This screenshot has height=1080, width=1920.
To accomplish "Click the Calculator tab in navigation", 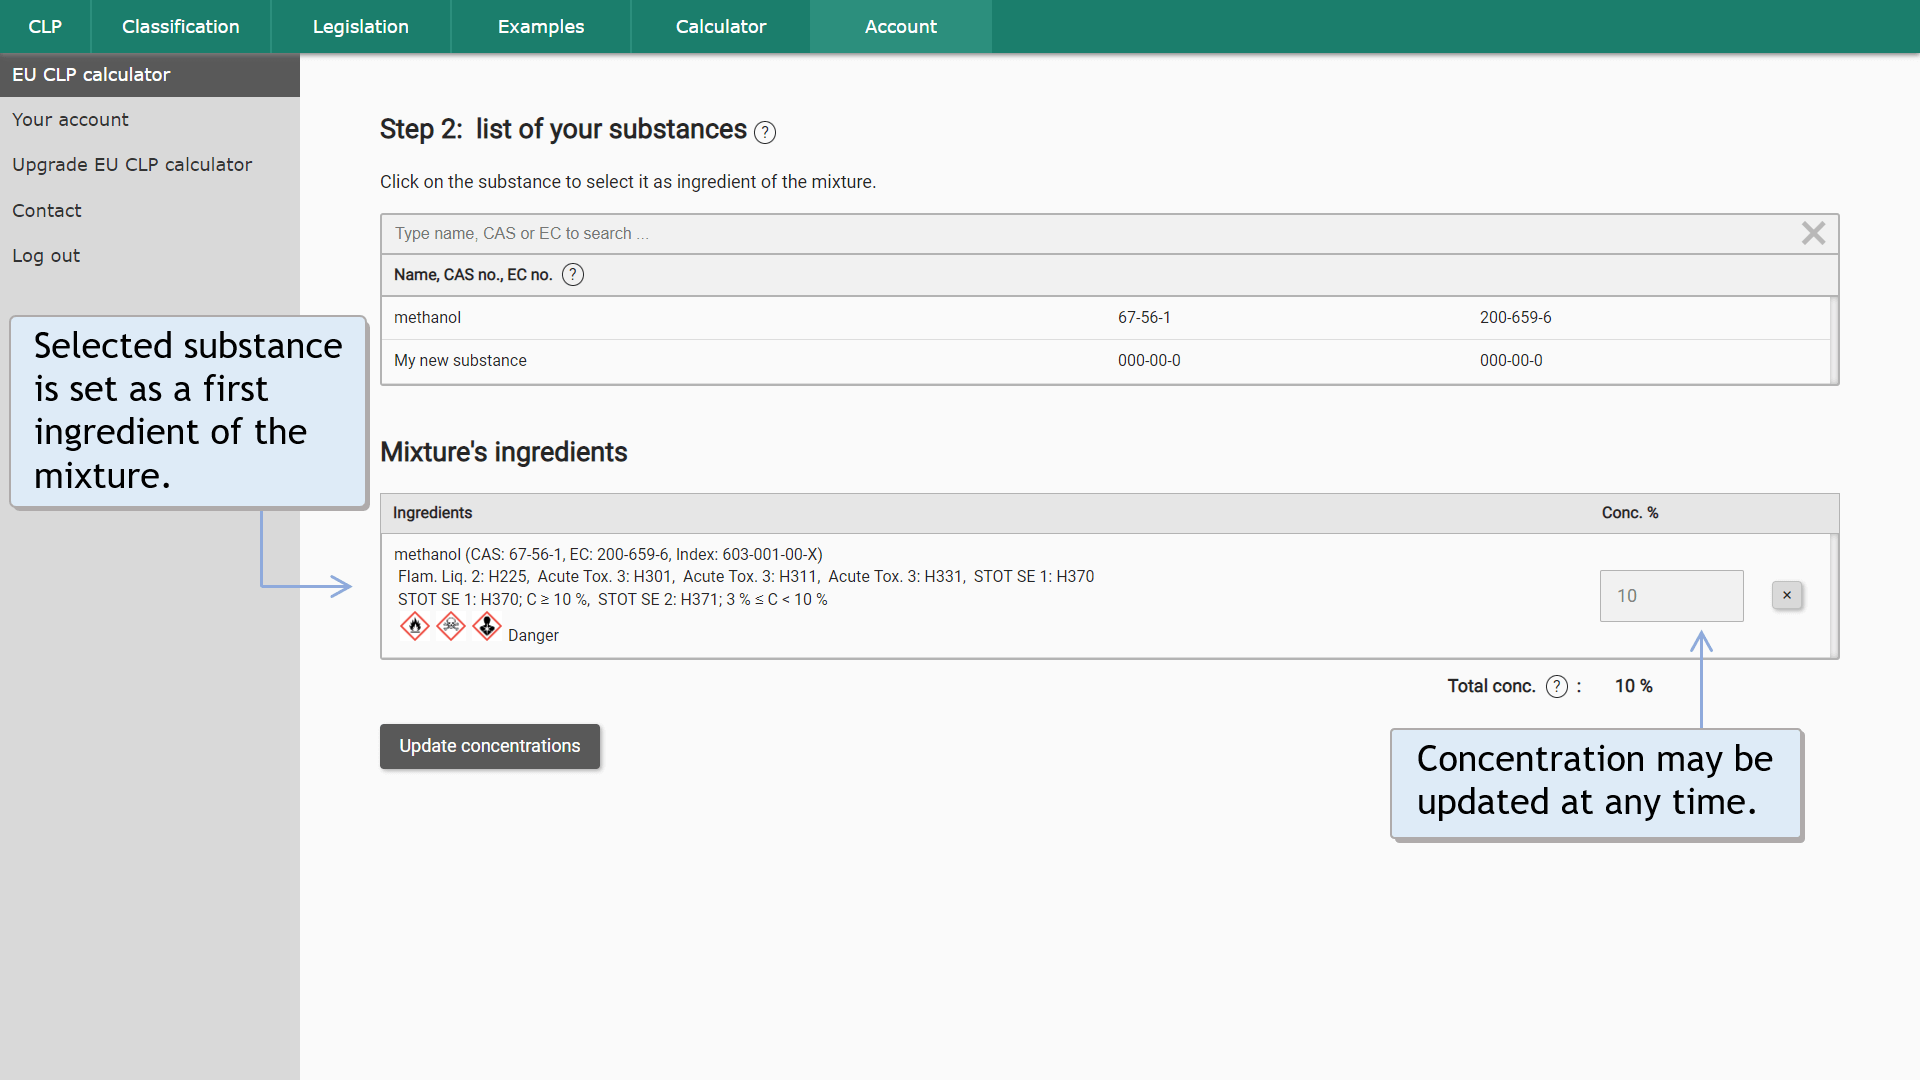I will tap(720, 26).
